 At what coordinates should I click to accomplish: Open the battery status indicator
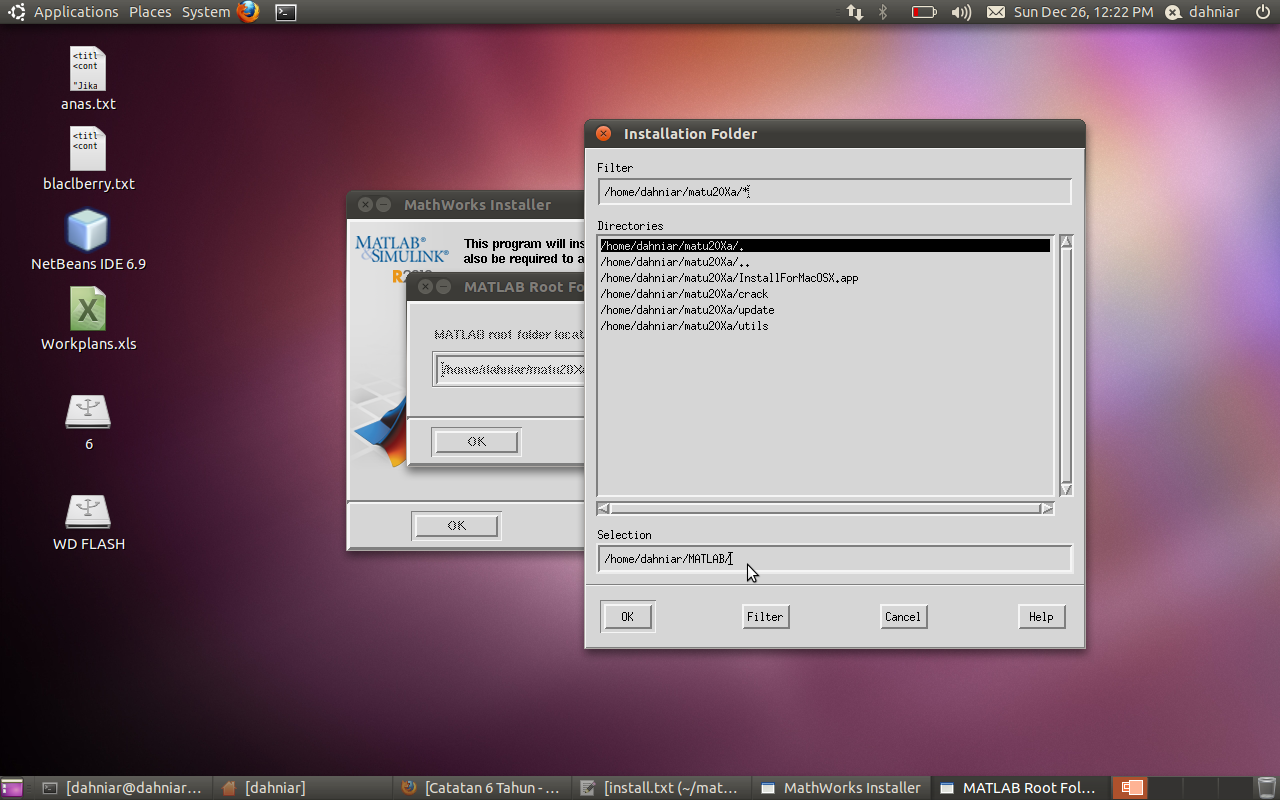pos(923,12)
